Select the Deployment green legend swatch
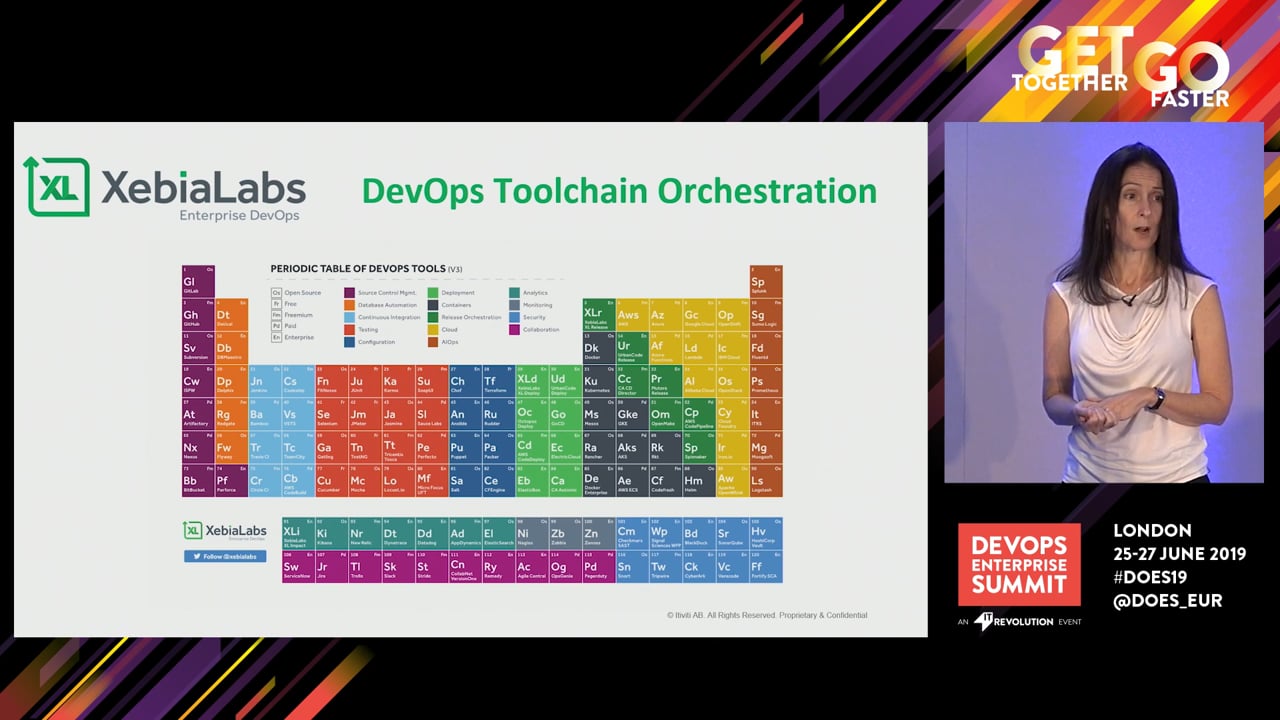Screen dimensions: 1280x720 433,293
